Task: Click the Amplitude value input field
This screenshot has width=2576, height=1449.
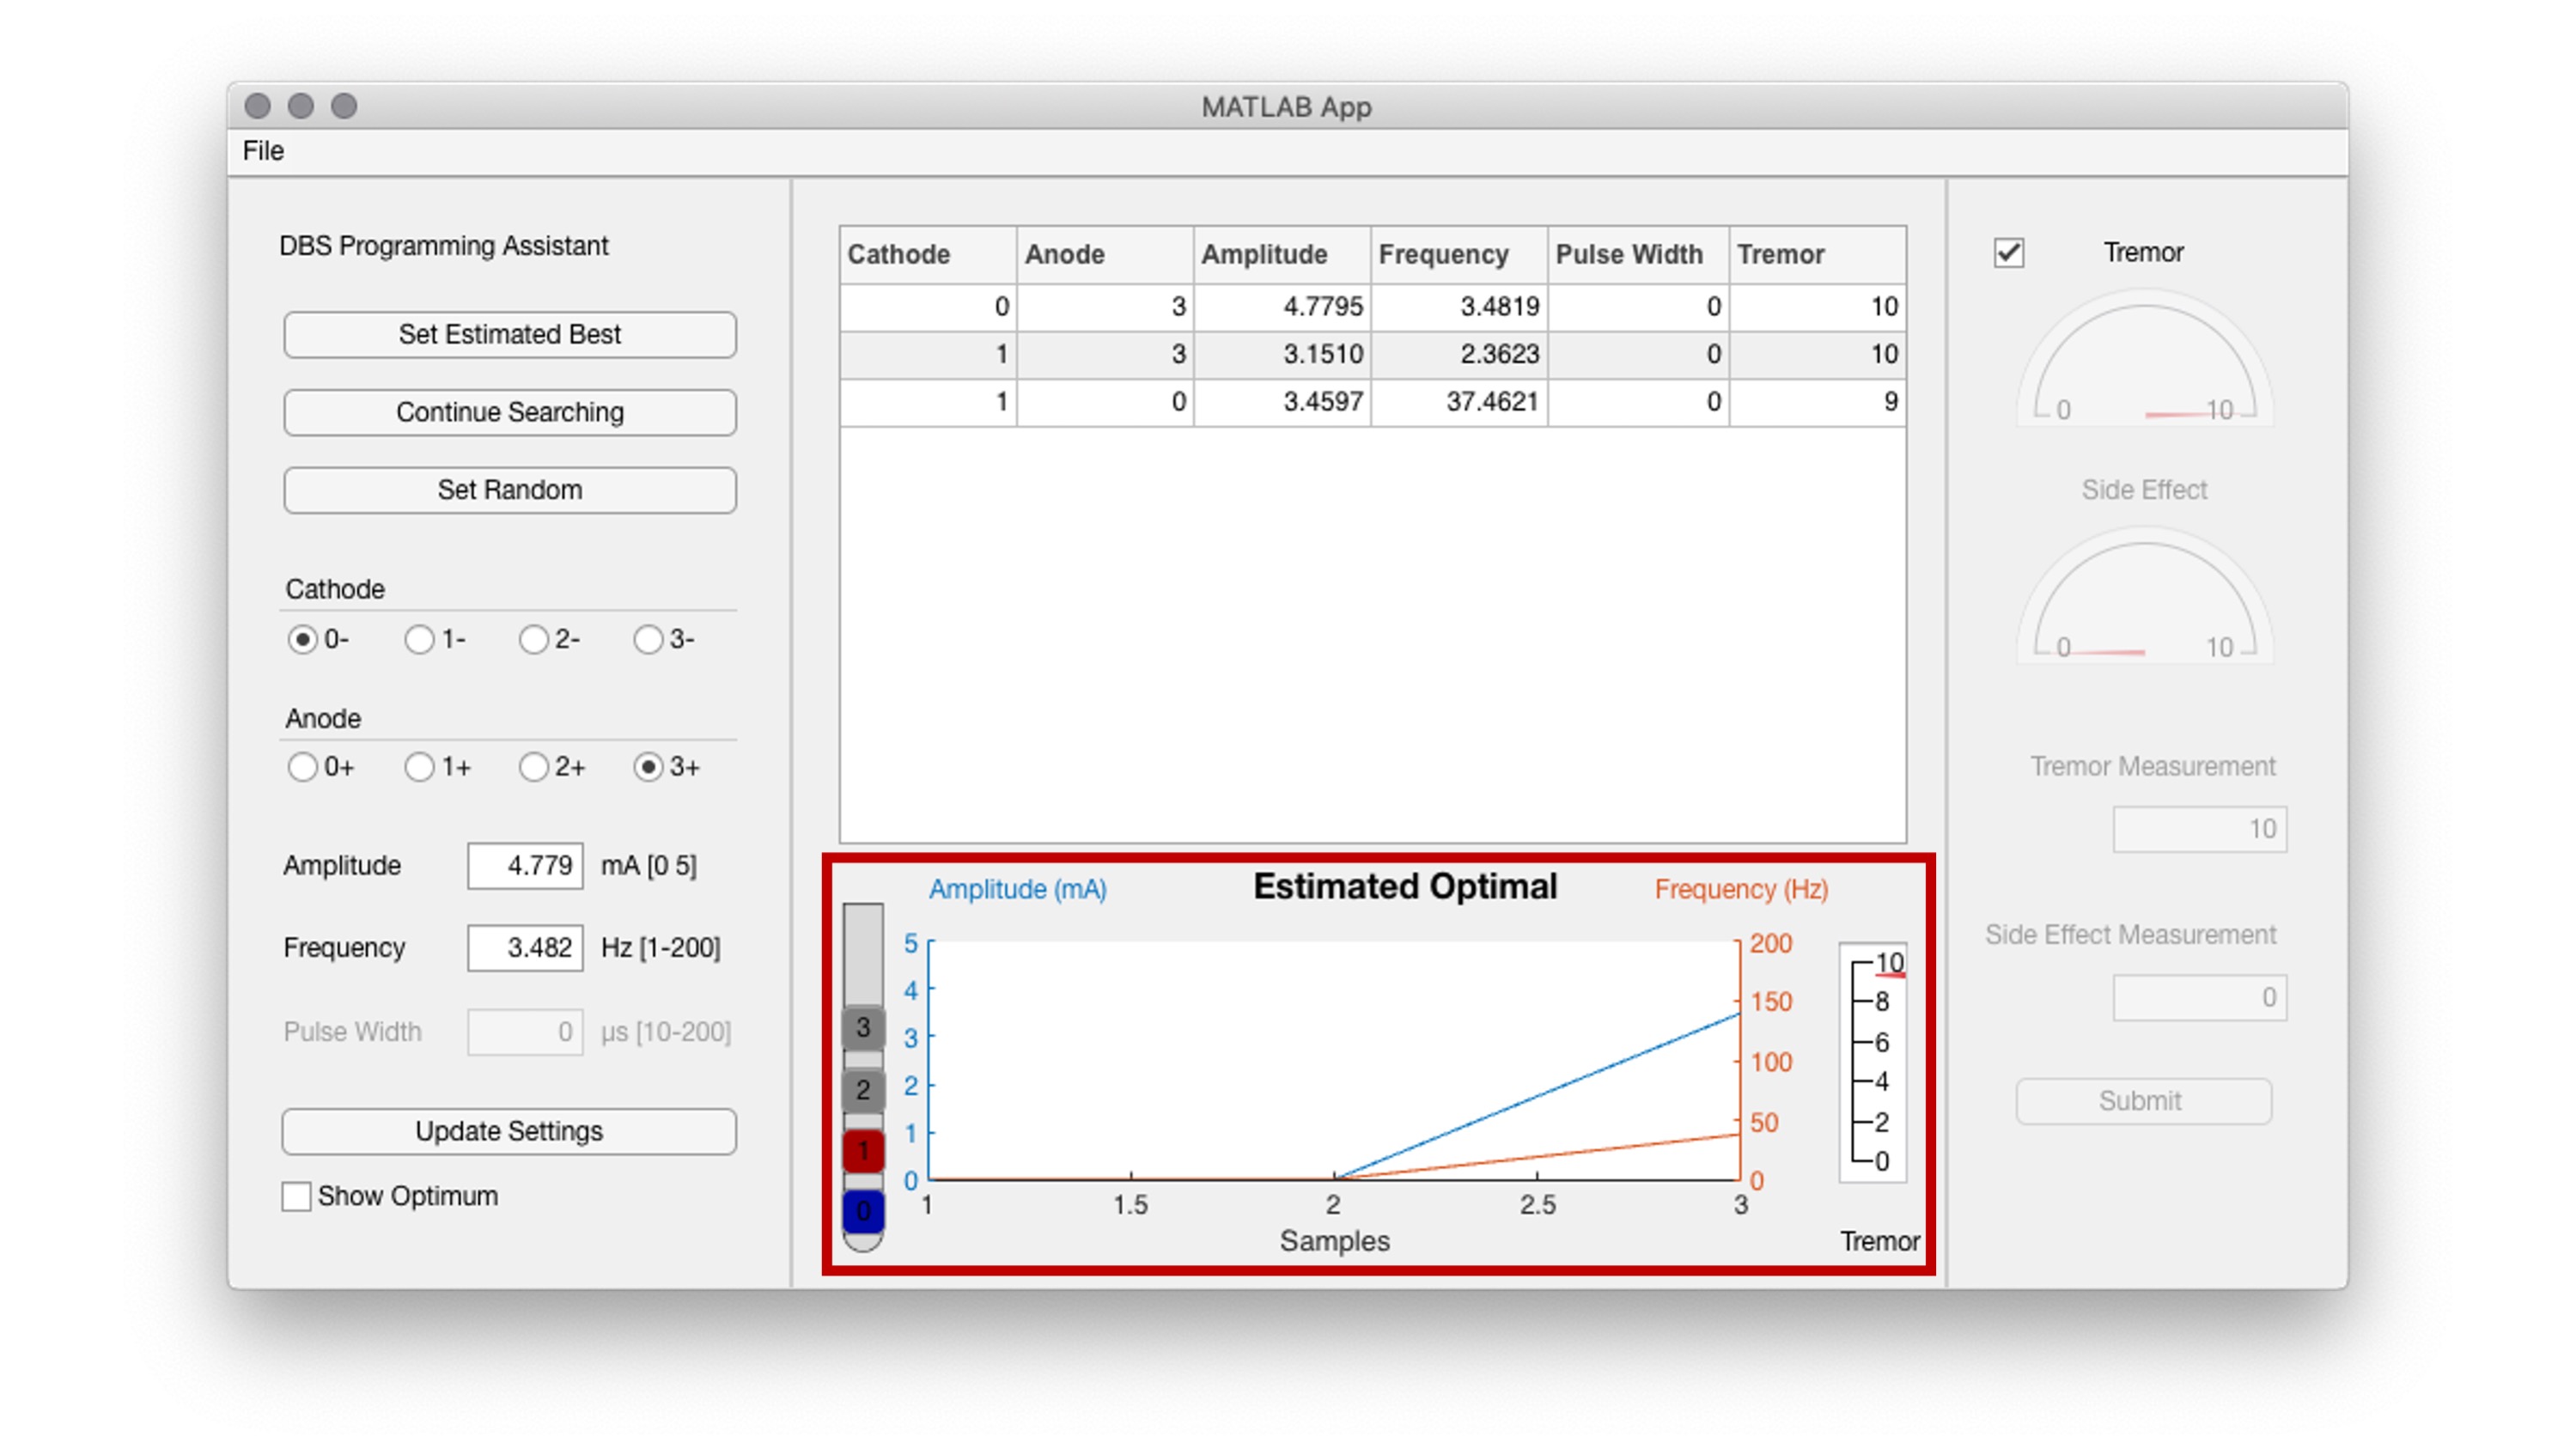Action: pos(525,866)
